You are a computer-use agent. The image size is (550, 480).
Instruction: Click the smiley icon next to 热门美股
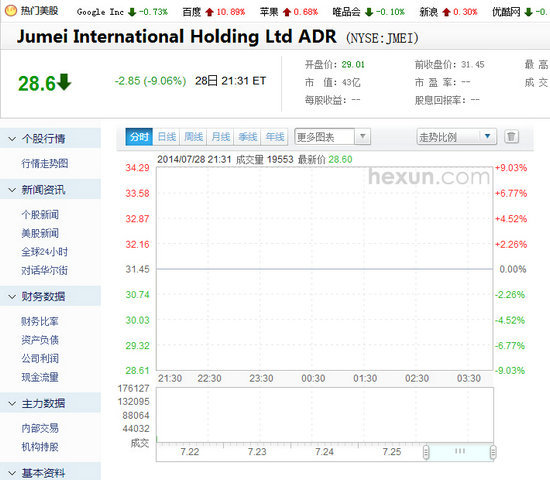[x=11, y=11]
